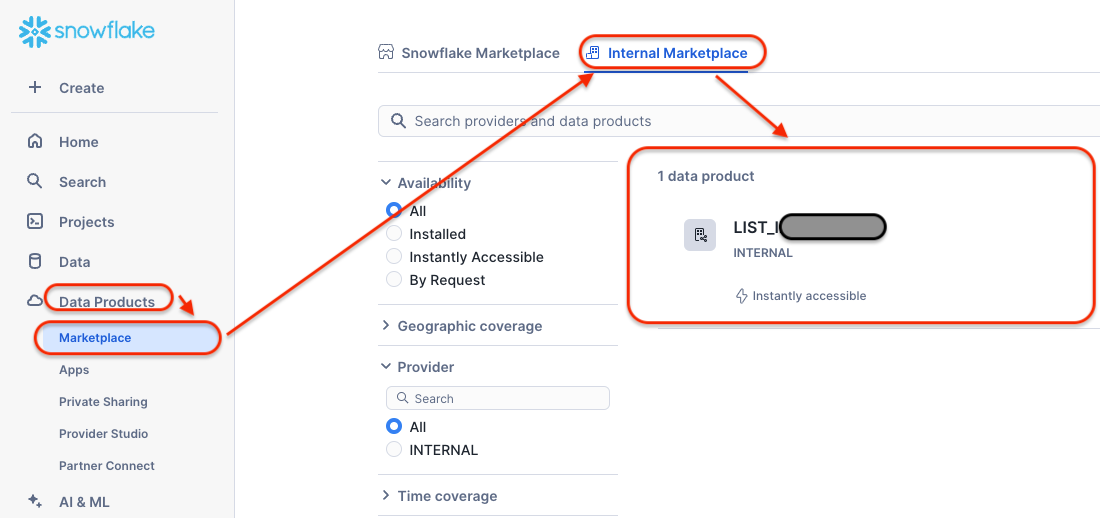Click the 'Instantly accessible' label text

coord(810,296)
